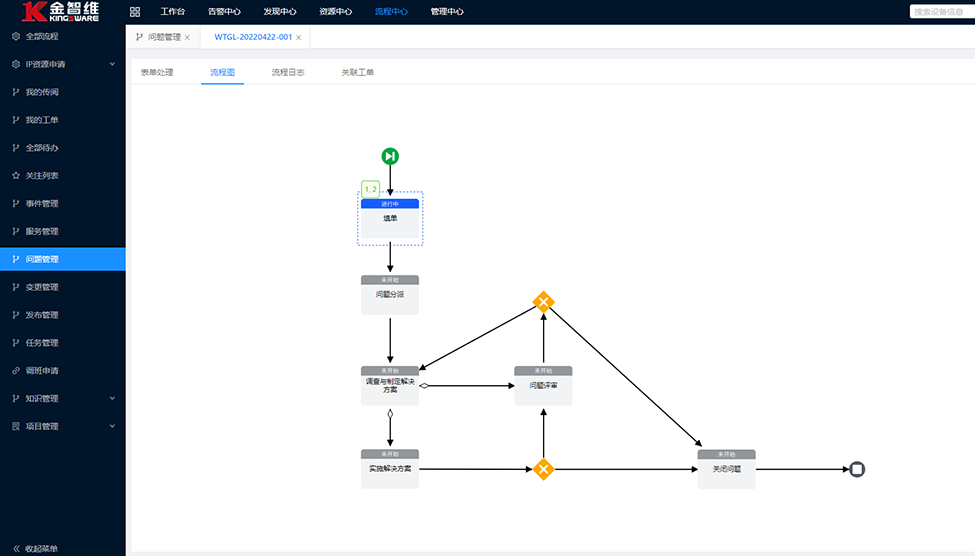Select the 填单 in-progress node
975x556 pixels.
click(x=390, y=219)
